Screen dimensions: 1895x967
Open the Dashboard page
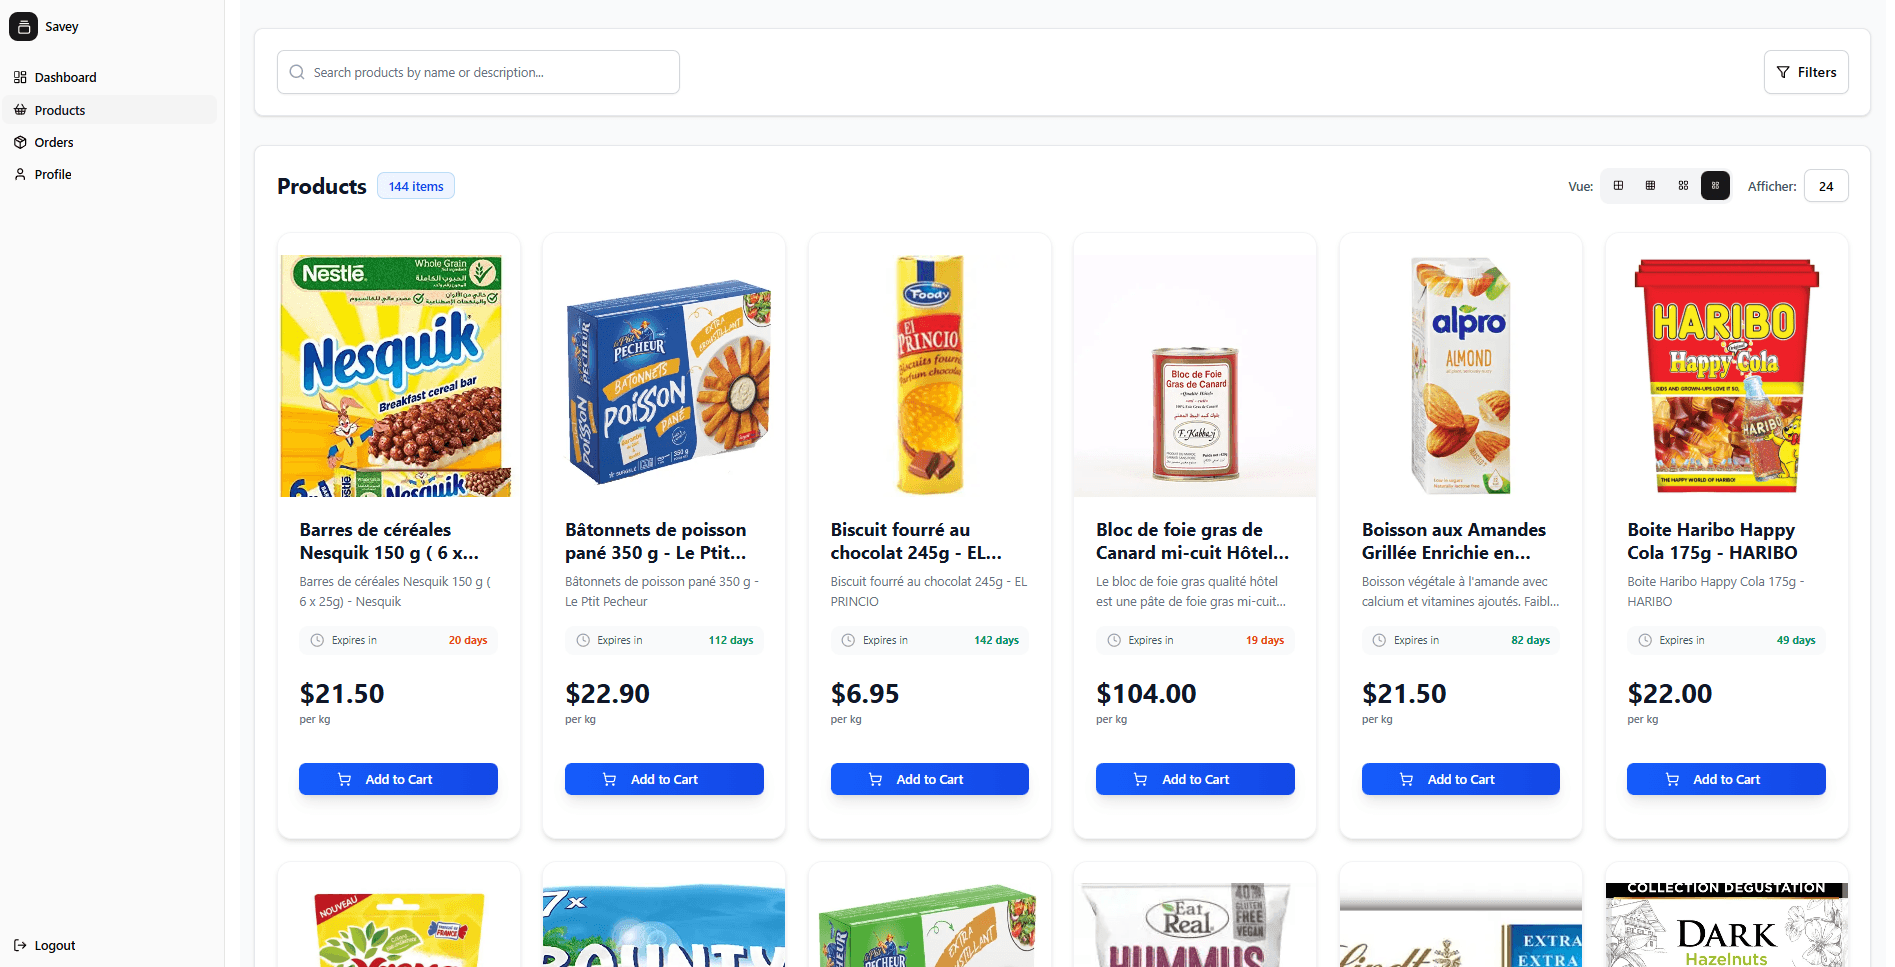tap(65, 77)
